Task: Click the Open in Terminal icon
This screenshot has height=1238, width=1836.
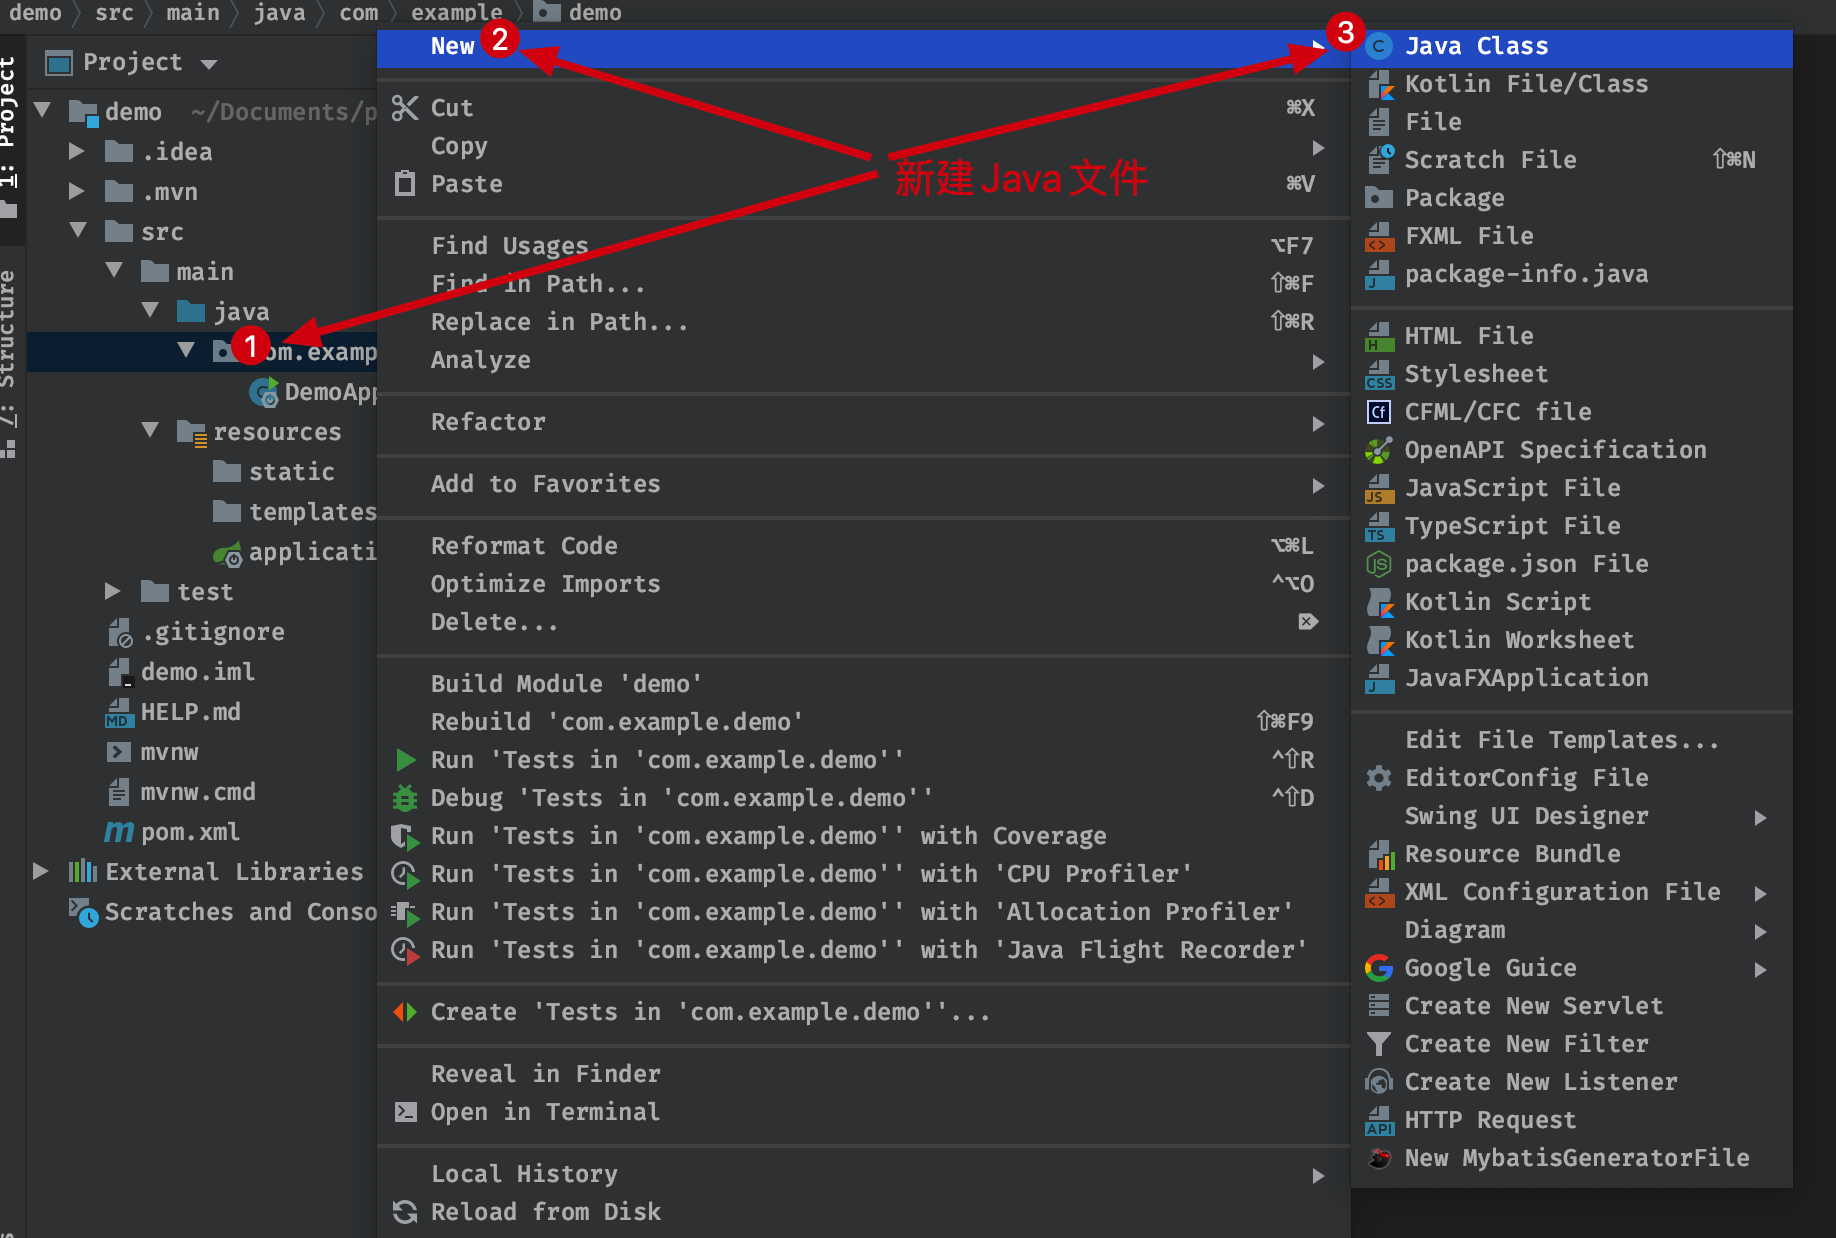Action: coord(405,1112)
